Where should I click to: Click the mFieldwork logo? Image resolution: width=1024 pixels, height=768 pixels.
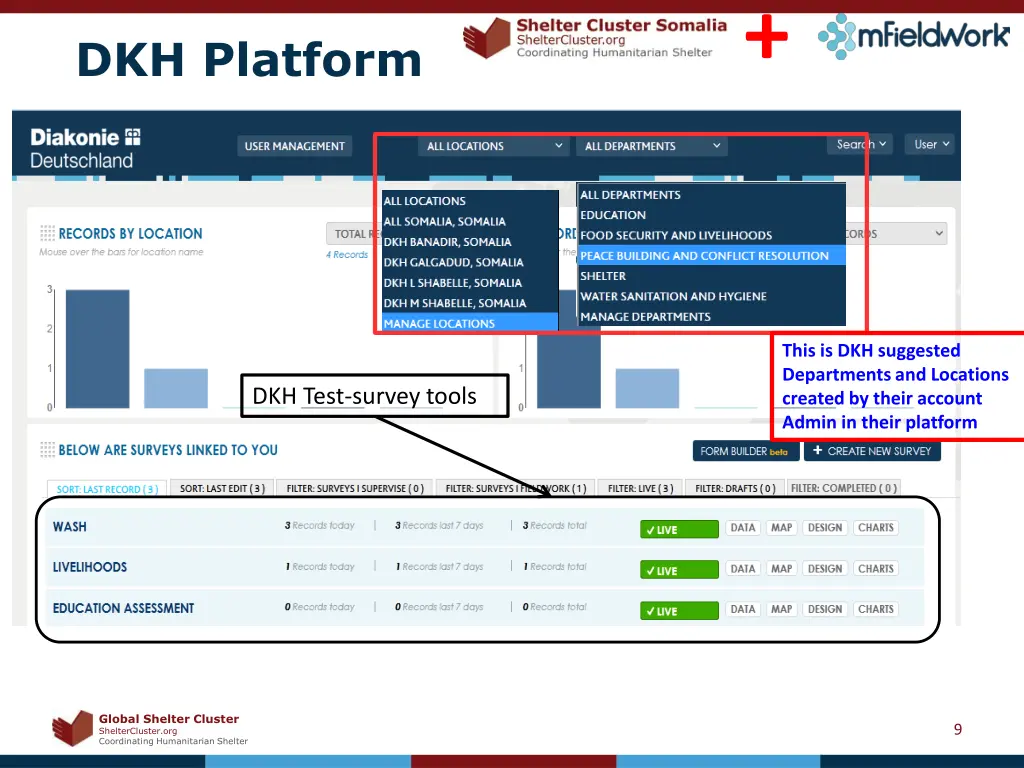pyautogui.click(x=914, y=36)
